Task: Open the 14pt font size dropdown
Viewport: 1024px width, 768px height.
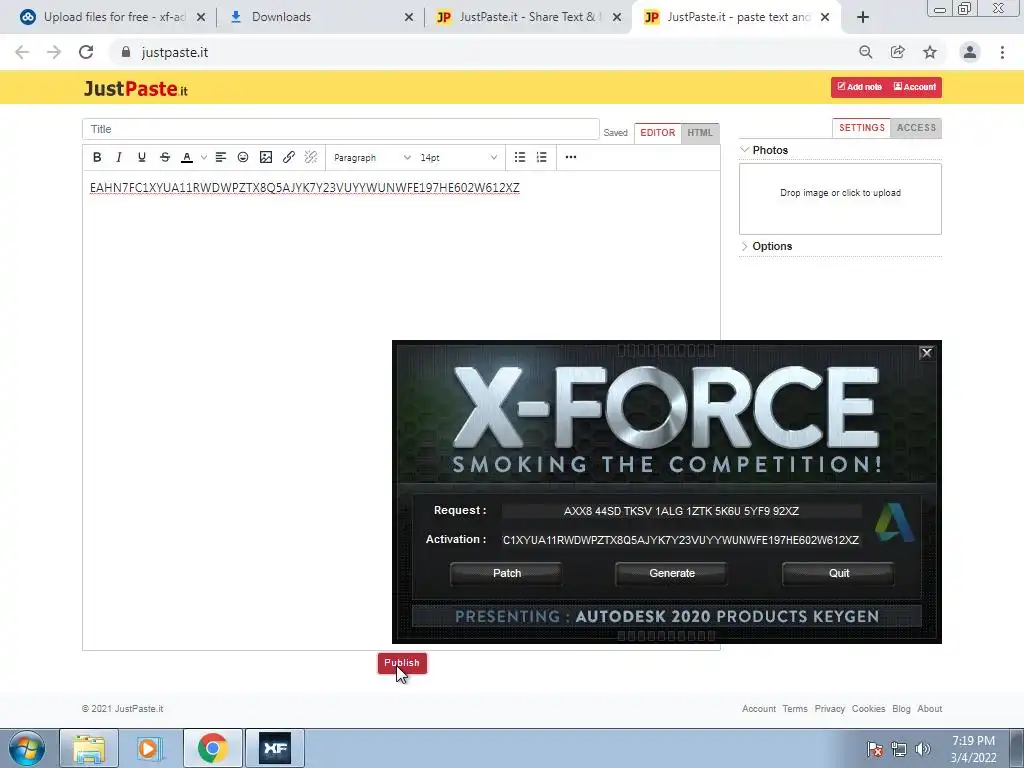Action: 458,157
